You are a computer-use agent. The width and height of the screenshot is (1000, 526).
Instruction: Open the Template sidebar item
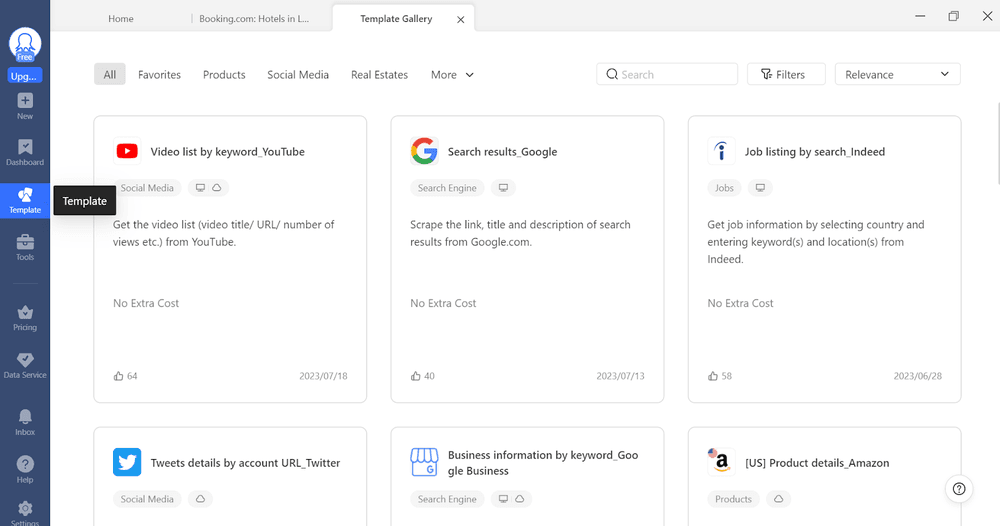coord(25,201)
